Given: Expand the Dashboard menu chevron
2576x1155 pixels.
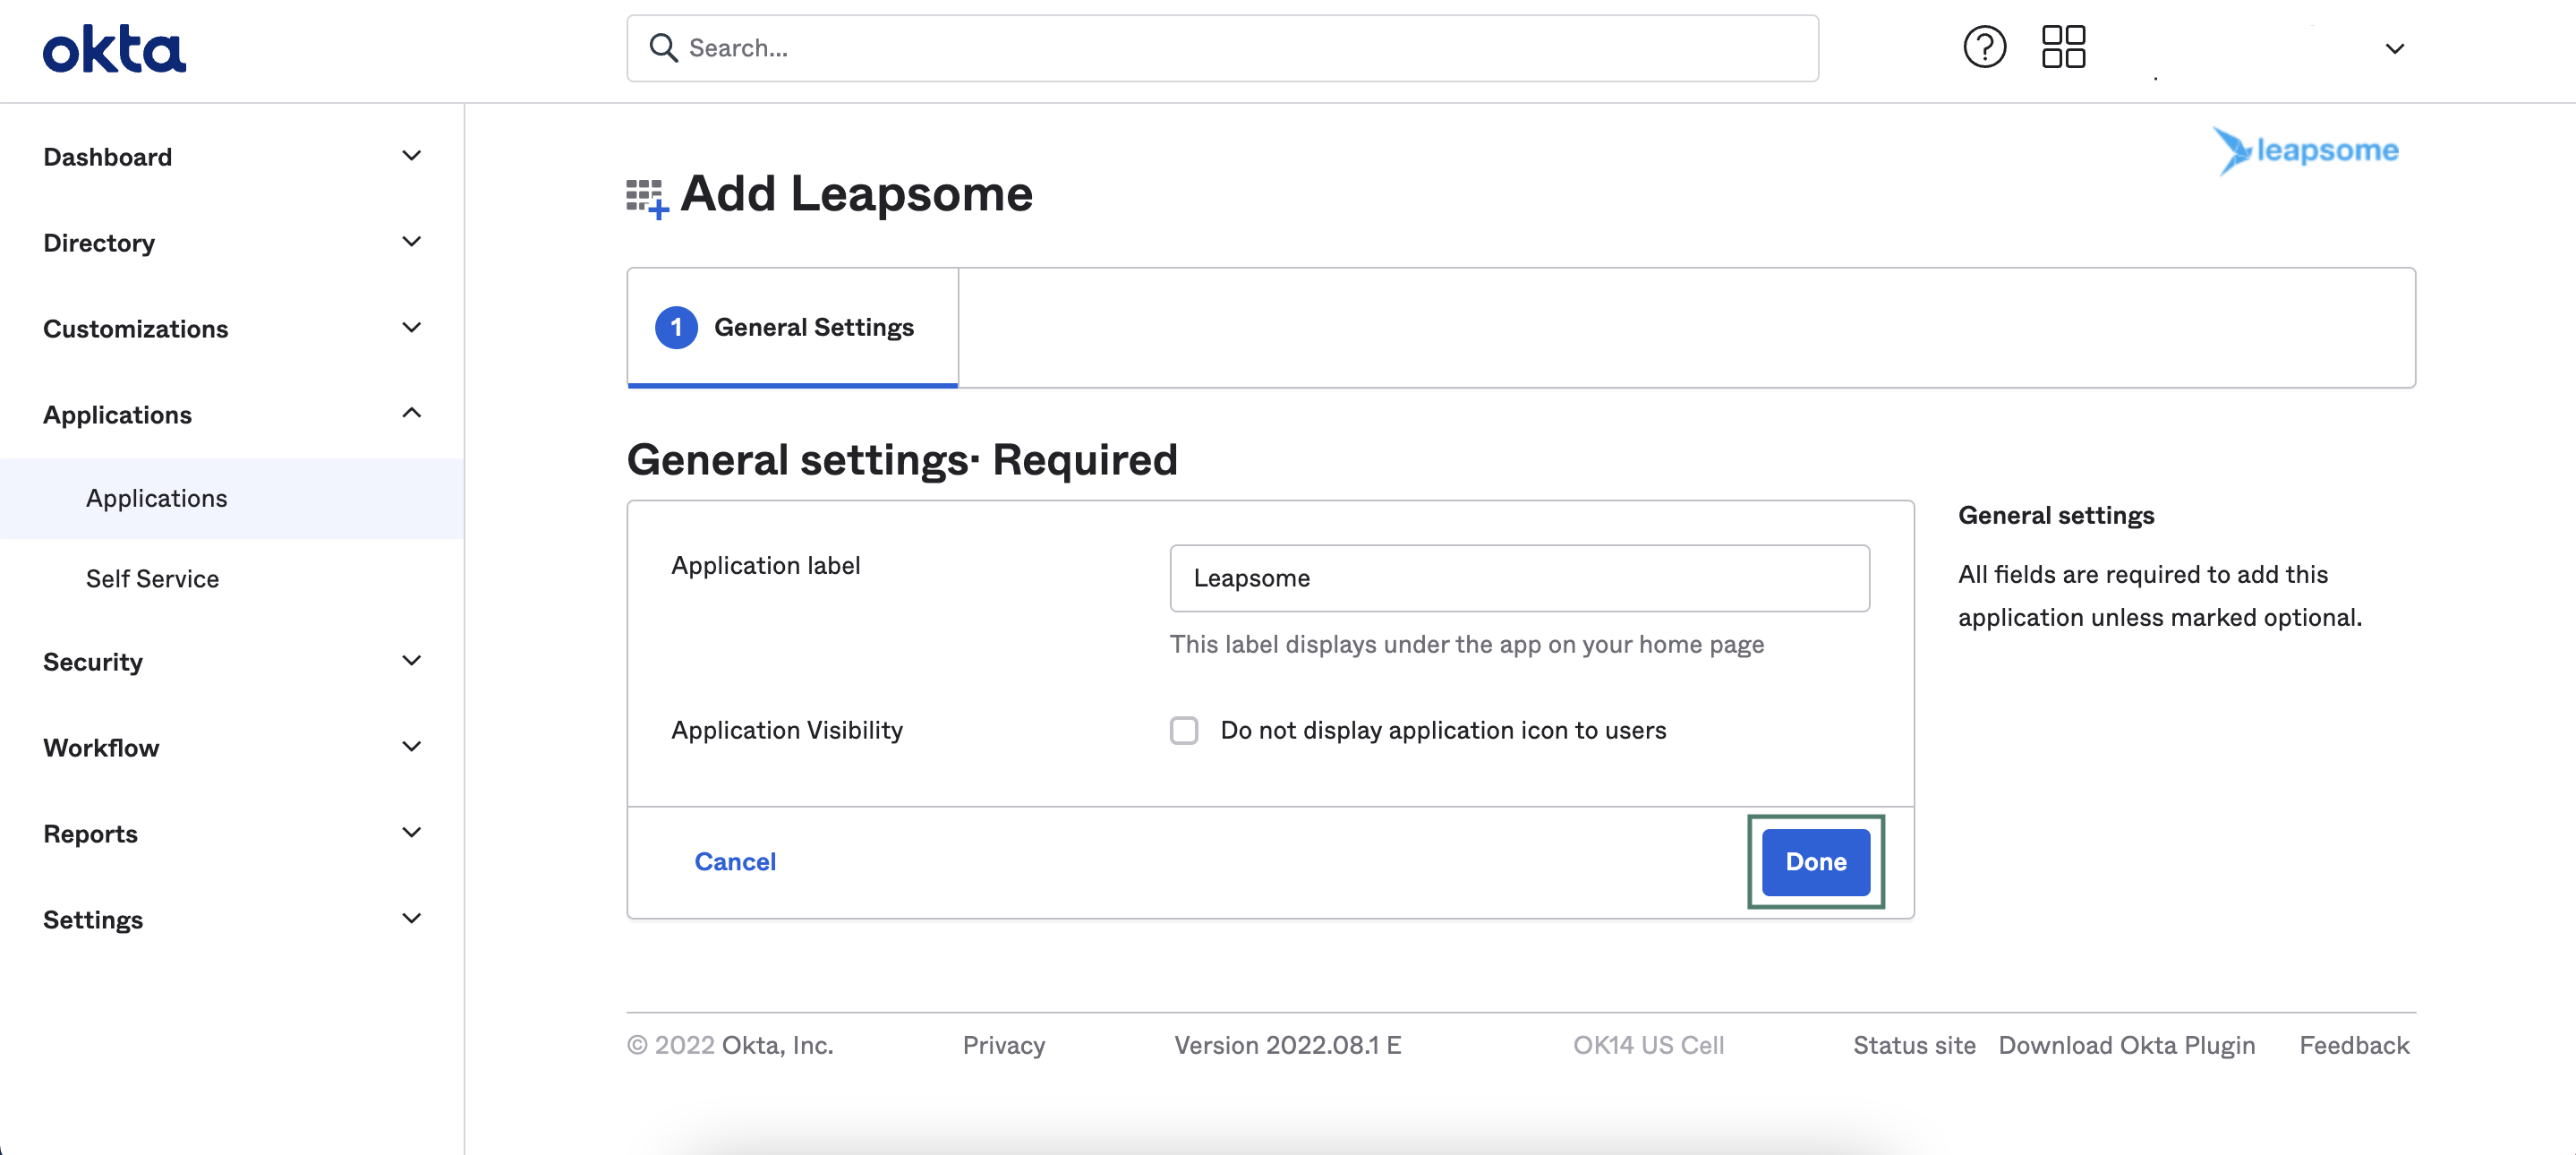Looking at the screenshot, I should click(x=411, y=156).
